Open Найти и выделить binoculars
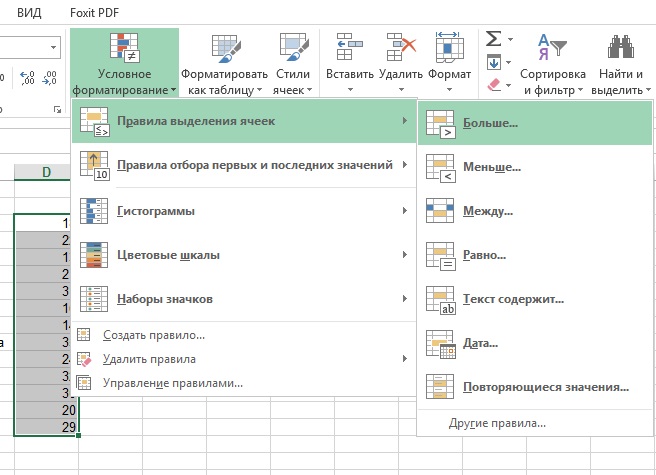Screen dimensions: 656x475 pyautogui.click(x=621, y=63)
